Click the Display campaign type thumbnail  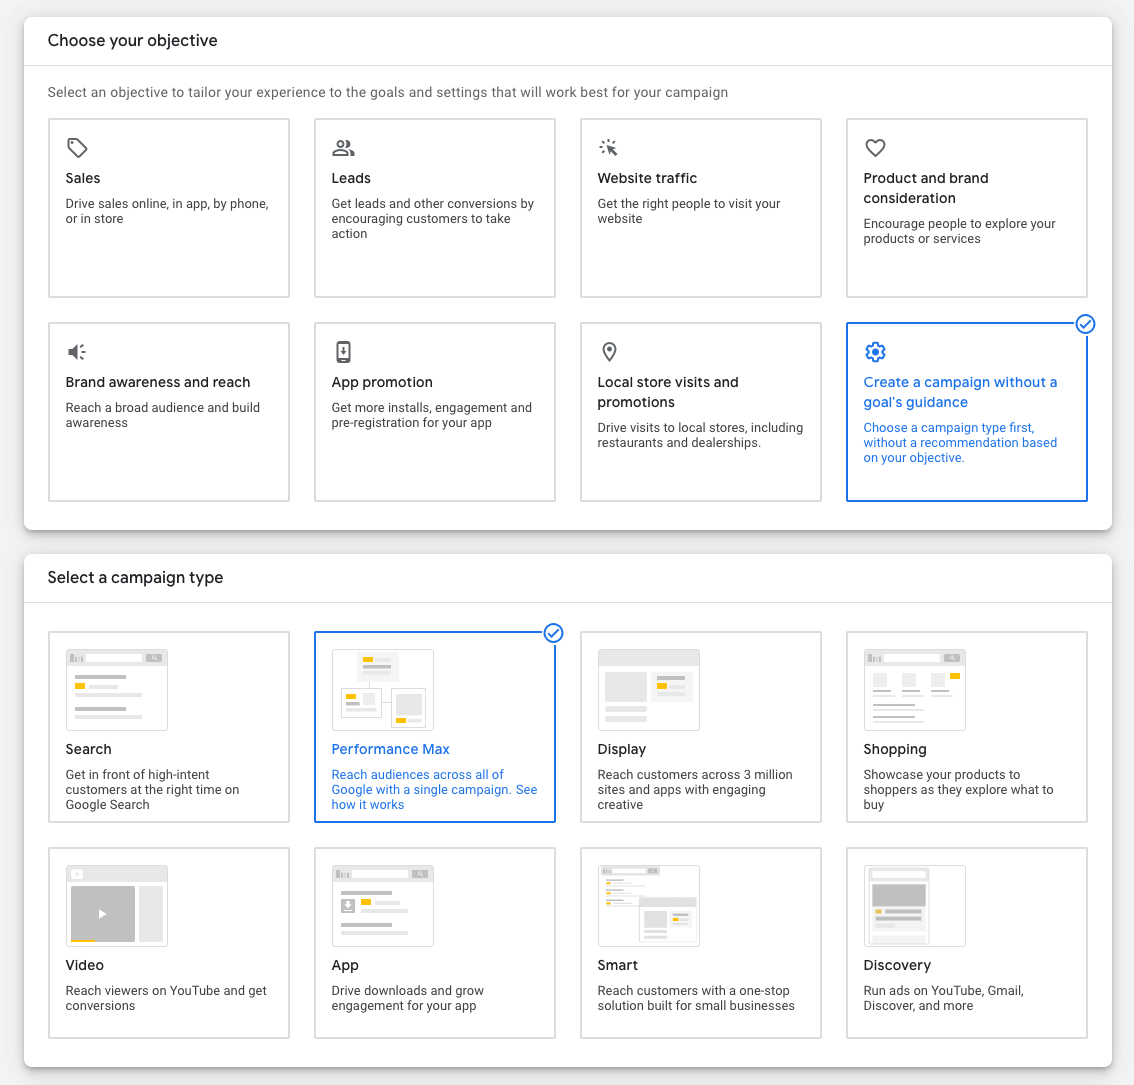[x=649, y=689]
